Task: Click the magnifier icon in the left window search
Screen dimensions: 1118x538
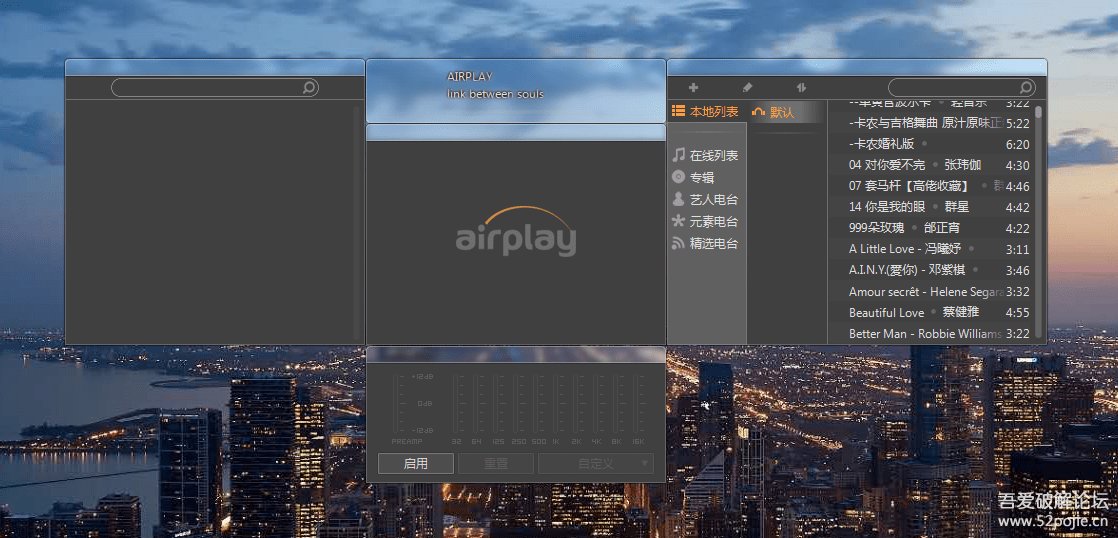Action: (x=309, y=88)
